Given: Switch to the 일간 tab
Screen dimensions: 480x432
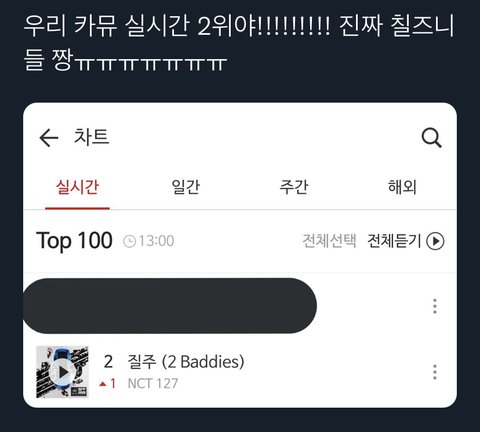Looking at the screenshot, I should pyautogui.click(x=186, y=187).
